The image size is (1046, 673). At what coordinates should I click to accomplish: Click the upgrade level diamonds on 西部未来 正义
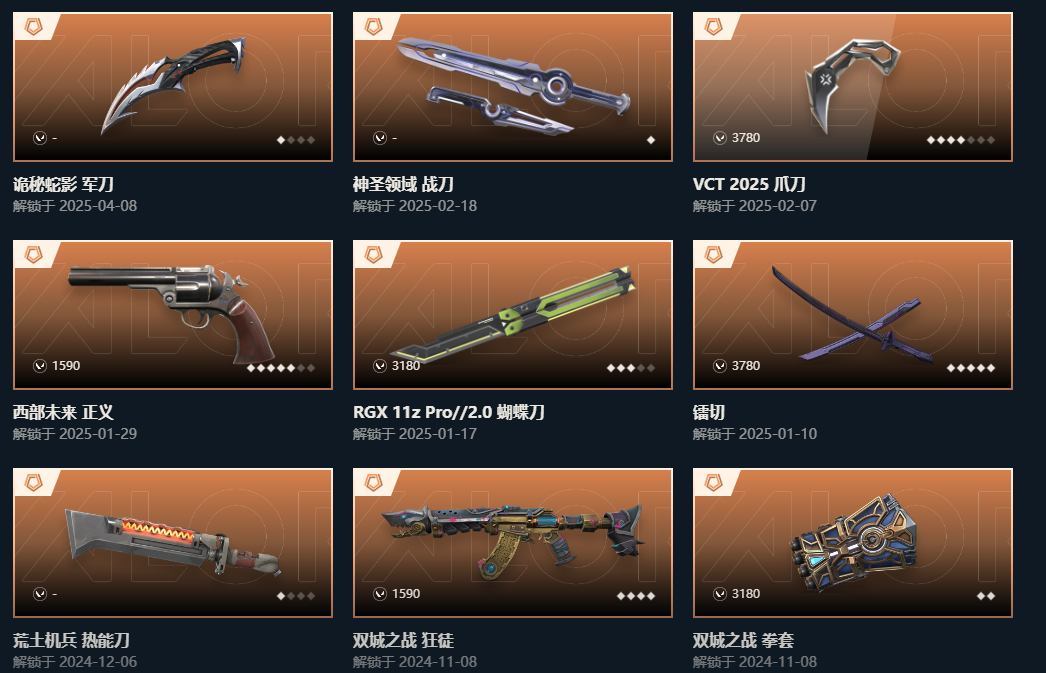pyautogui.click(x=281, y=368)
